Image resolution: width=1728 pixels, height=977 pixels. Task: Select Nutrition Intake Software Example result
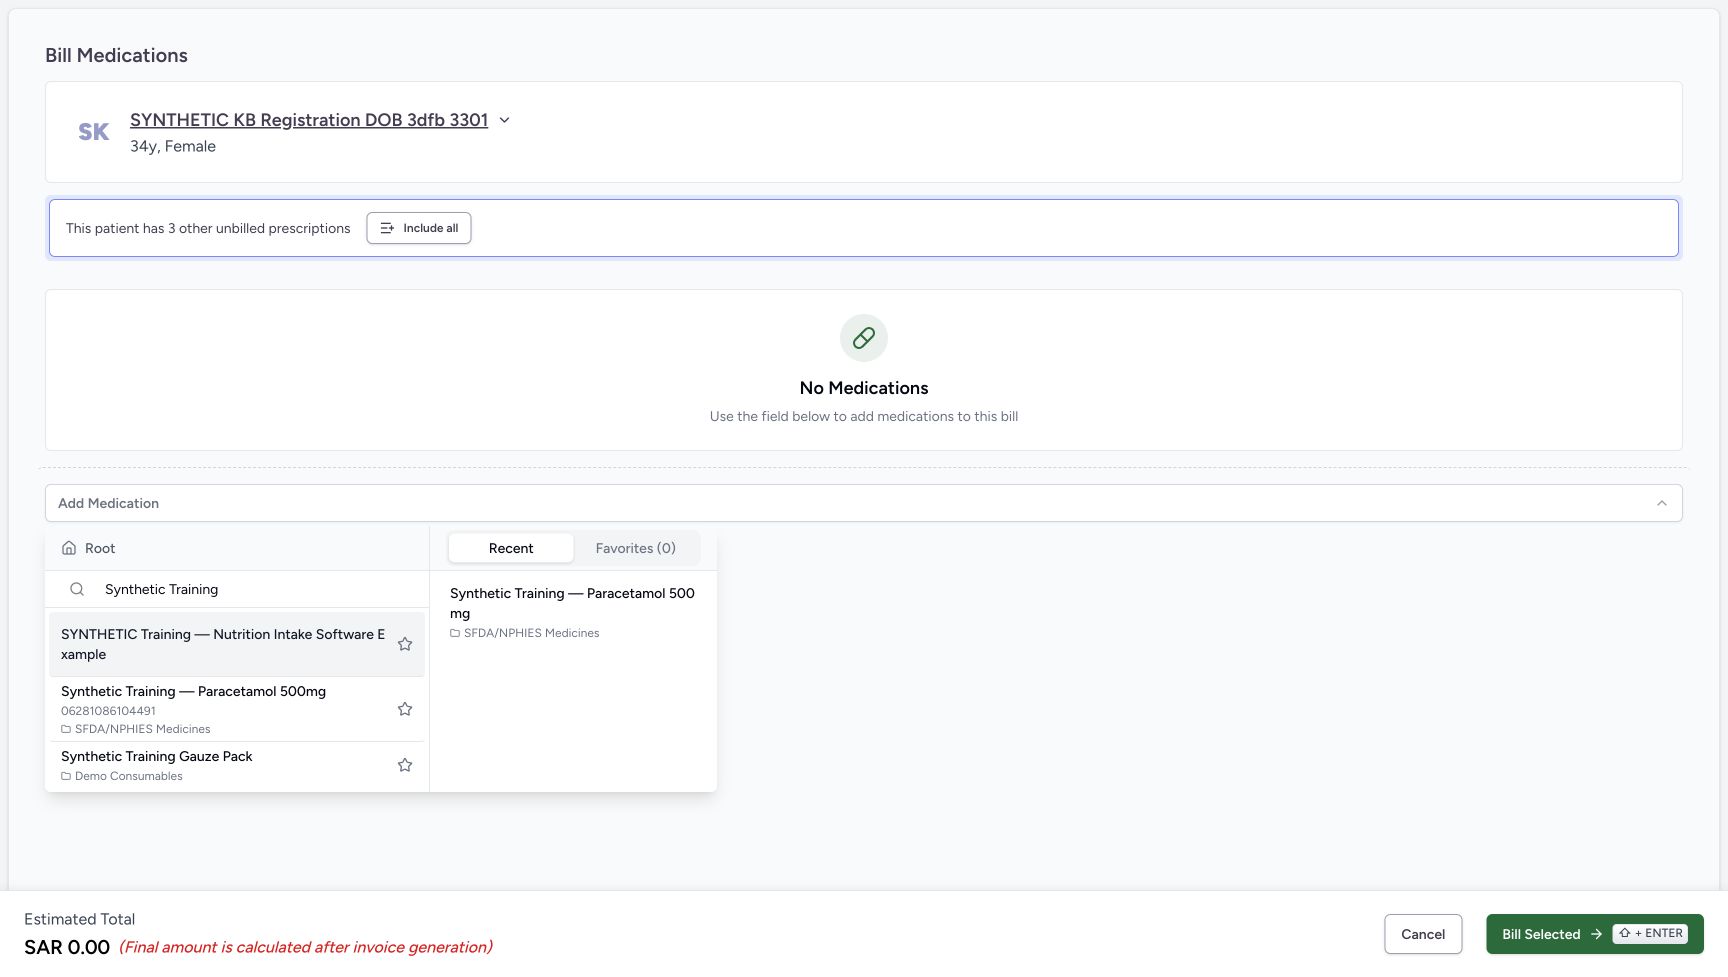(x=237, y=644)
